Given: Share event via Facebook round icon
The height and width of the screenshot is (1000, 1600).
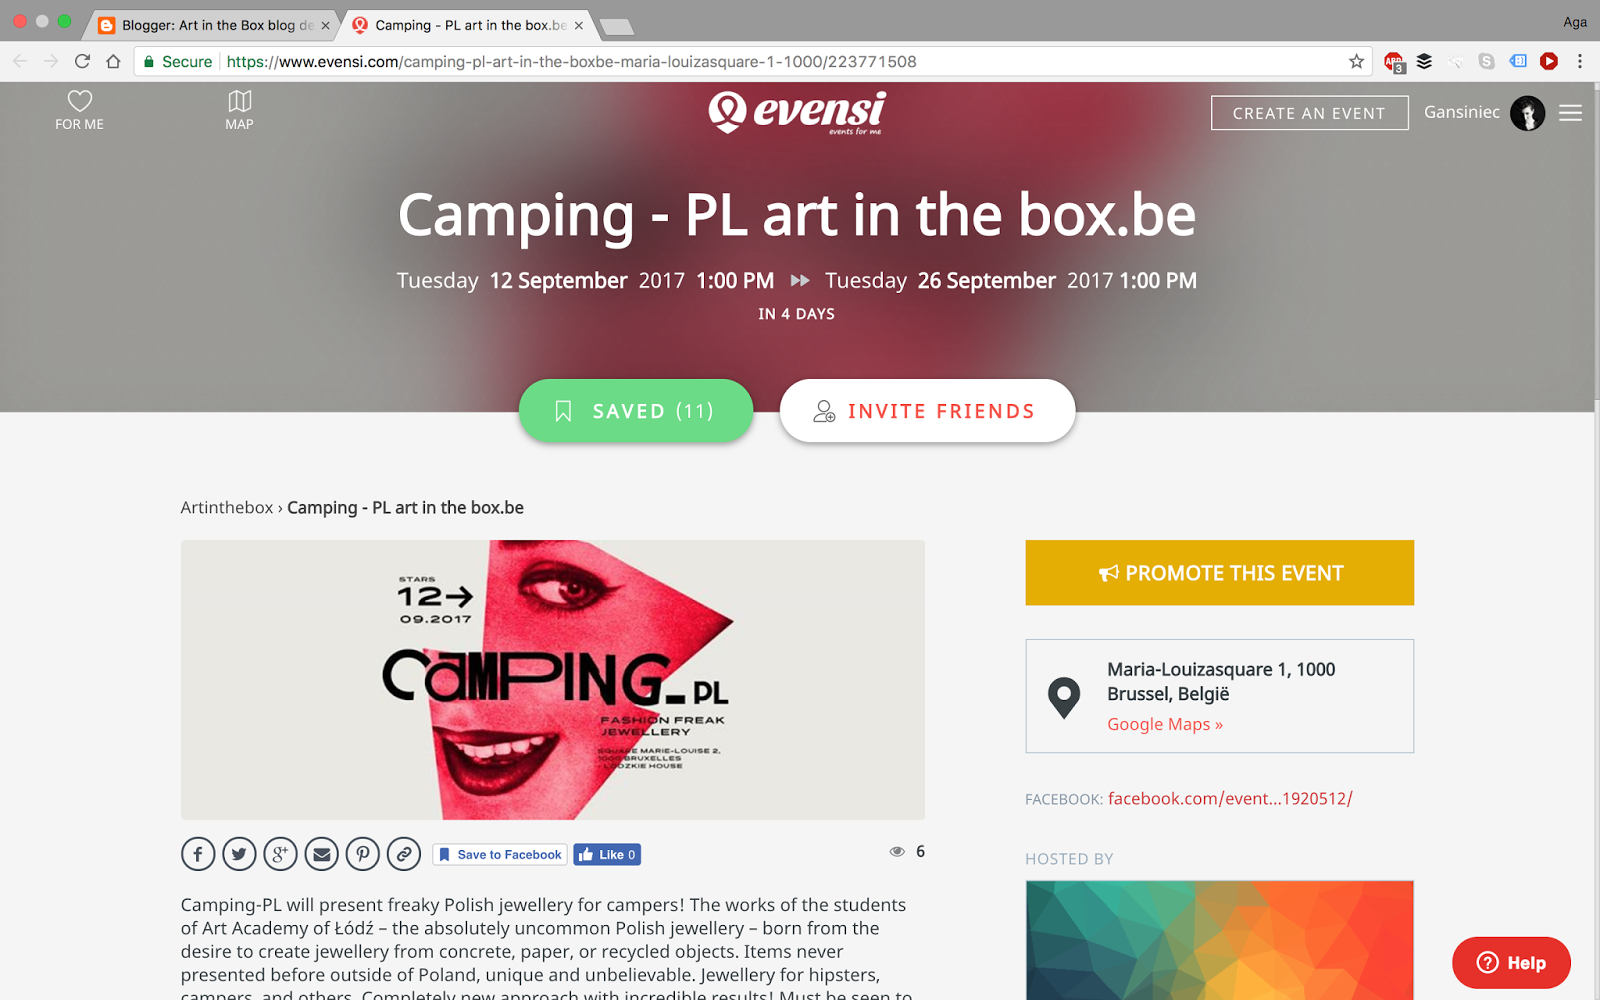Looking at the screenshot, I should pos(198,854).
